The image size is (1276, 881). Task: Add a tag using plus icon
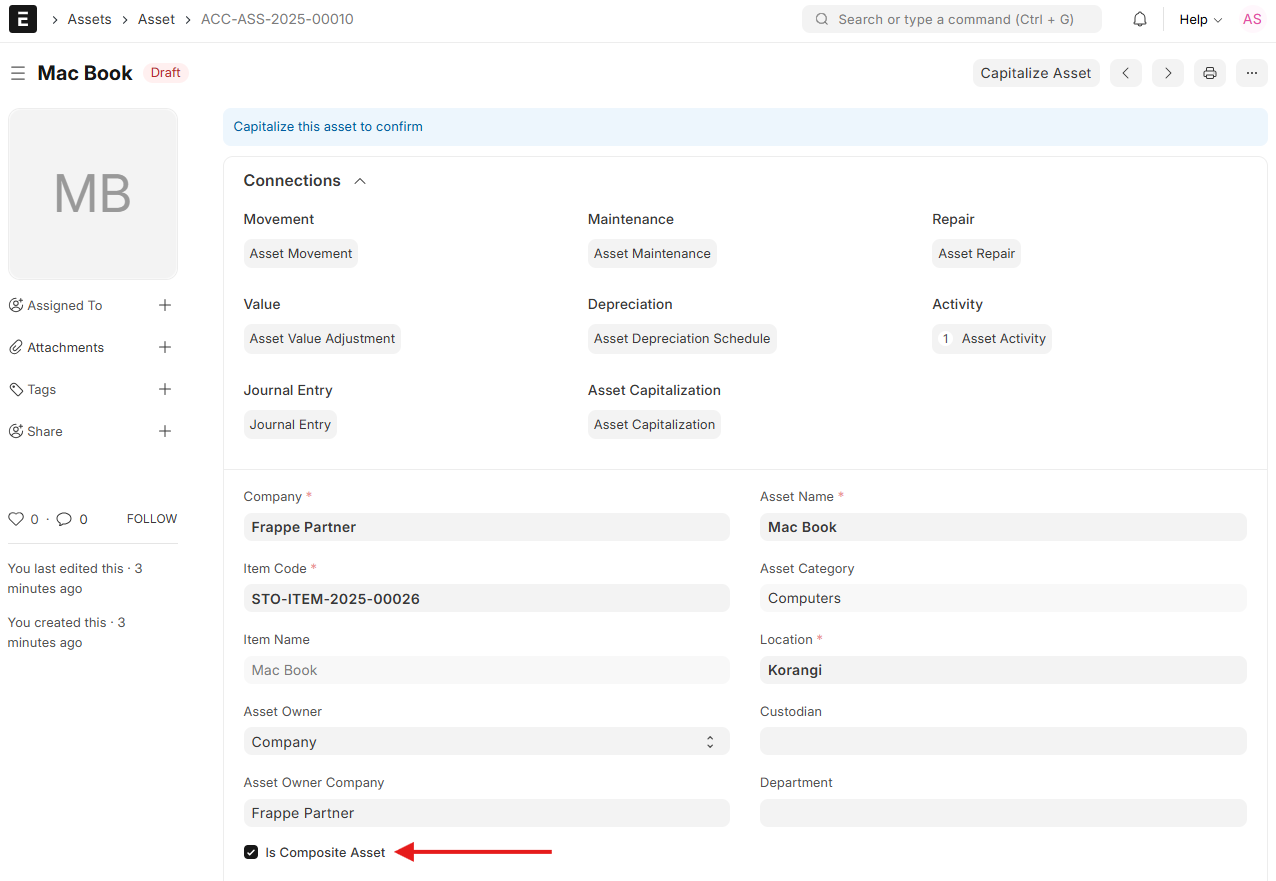point(165,389)
